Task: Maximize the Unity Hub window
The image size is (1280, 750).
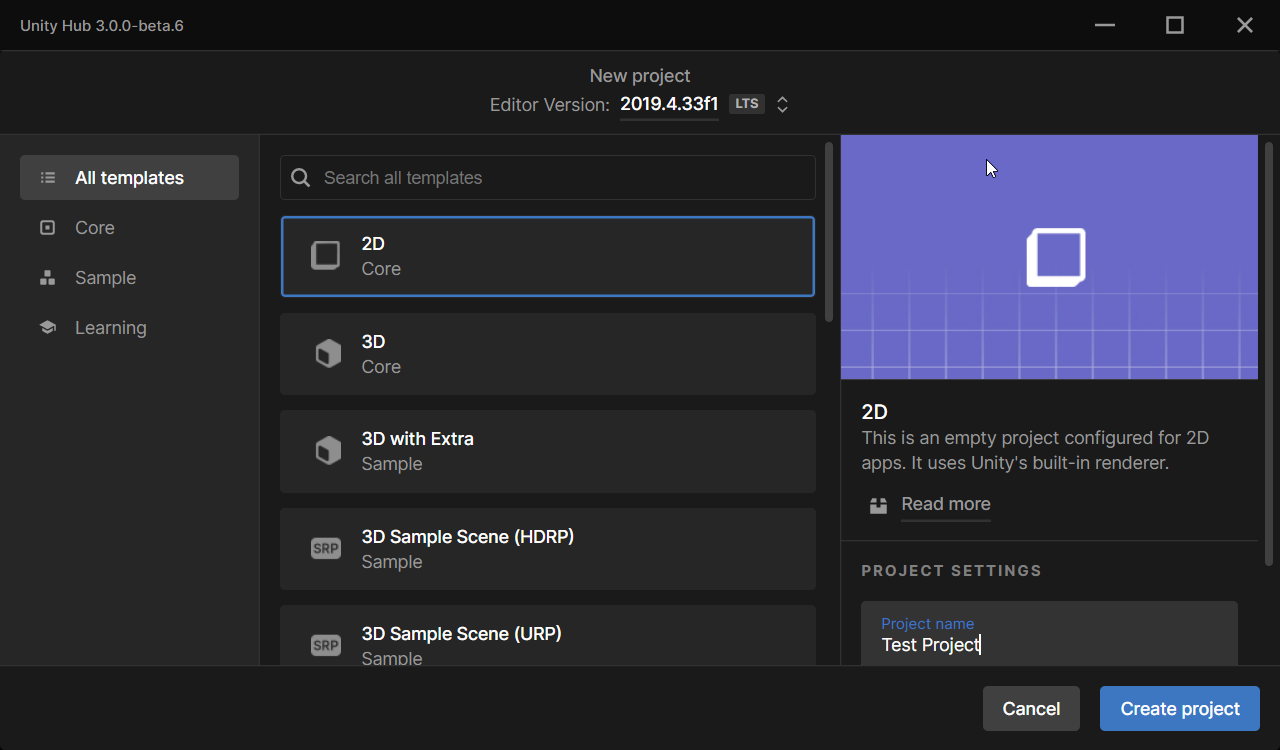Action: point(1175,25)
